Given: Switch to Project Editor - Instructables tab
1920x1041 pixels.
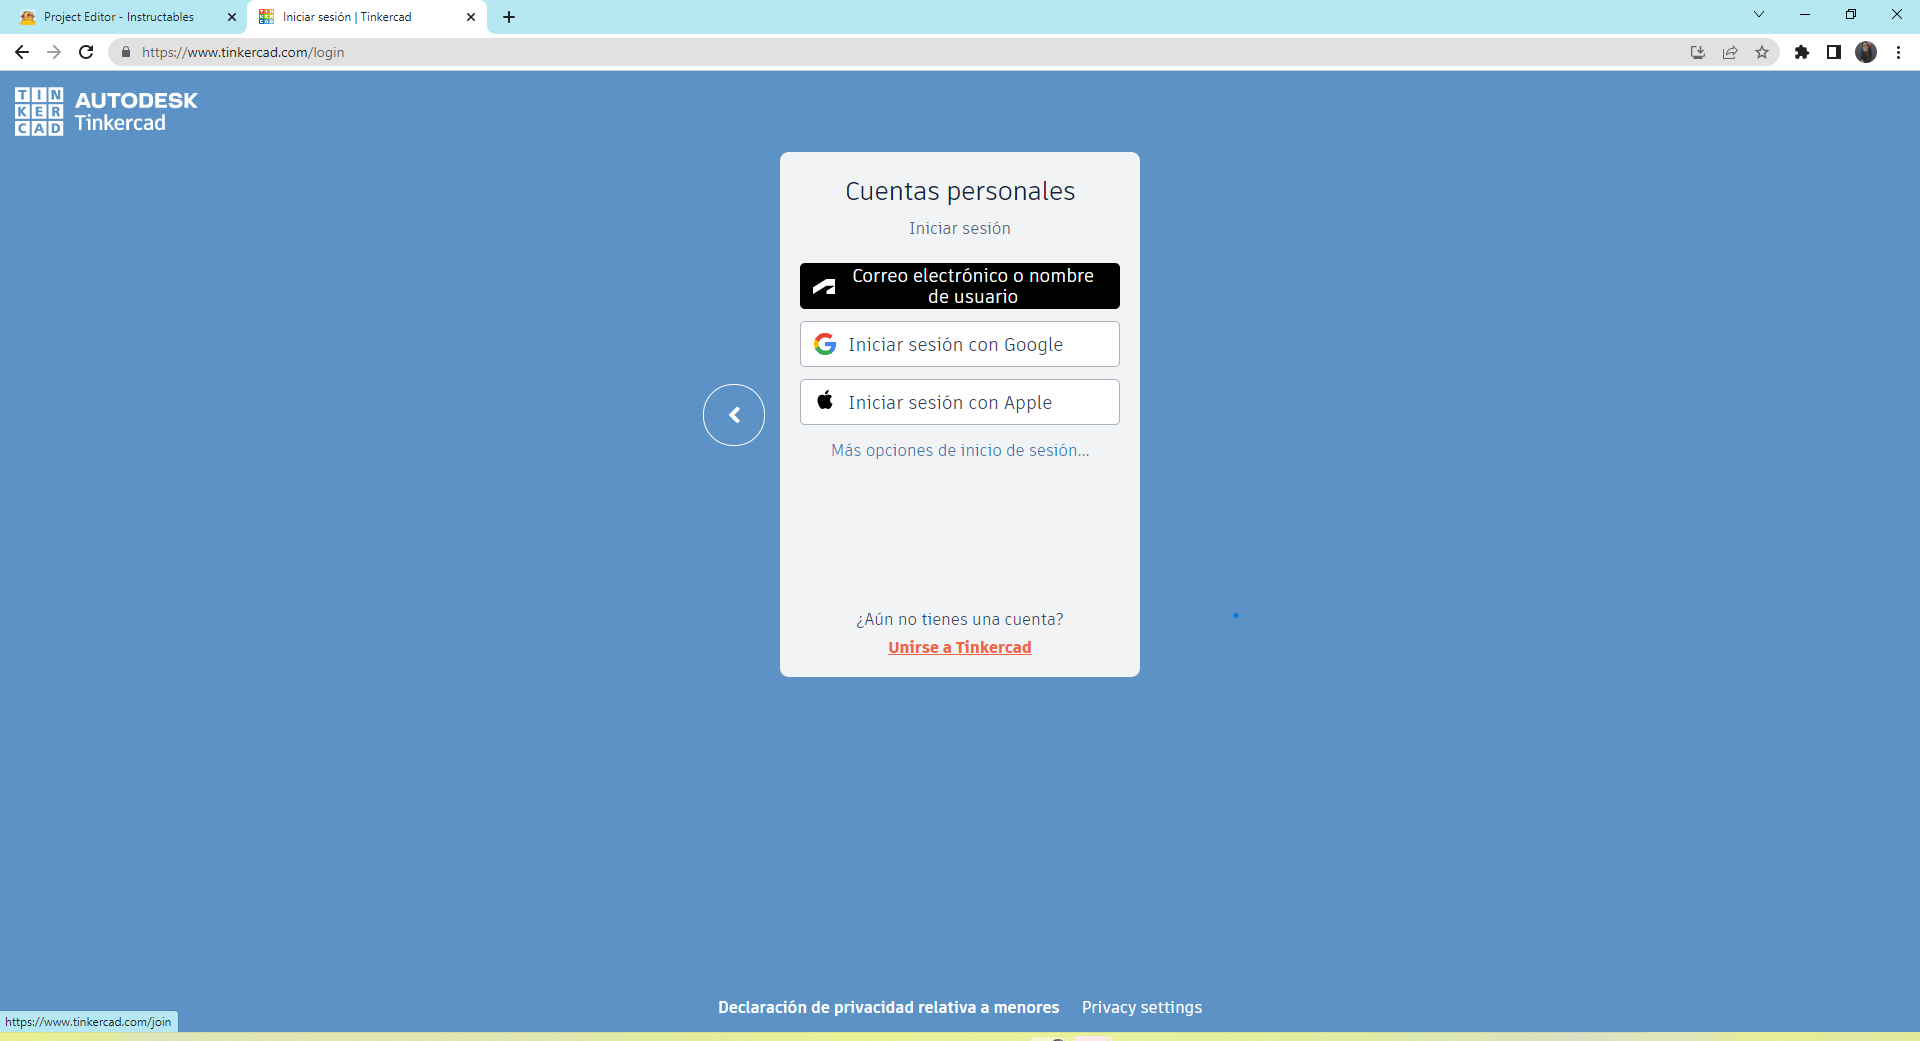Looking at the screenshot, I should click(125, 17).
